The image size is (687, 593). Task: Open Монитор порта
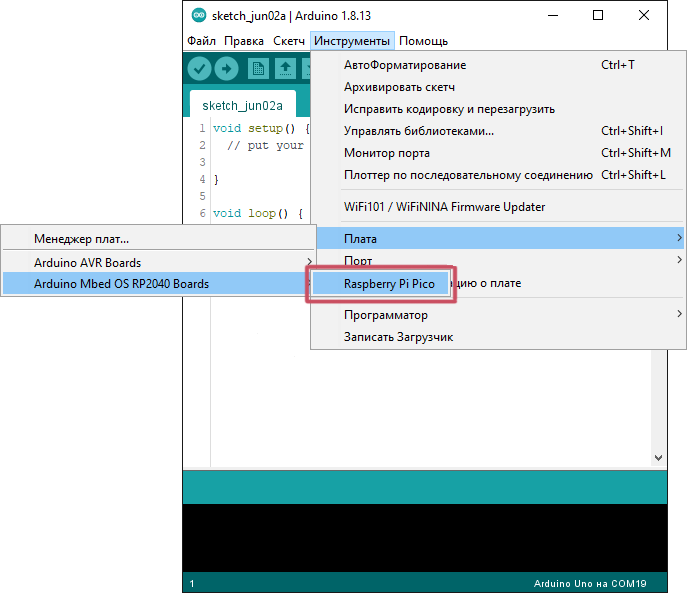[x=498, y=153]
